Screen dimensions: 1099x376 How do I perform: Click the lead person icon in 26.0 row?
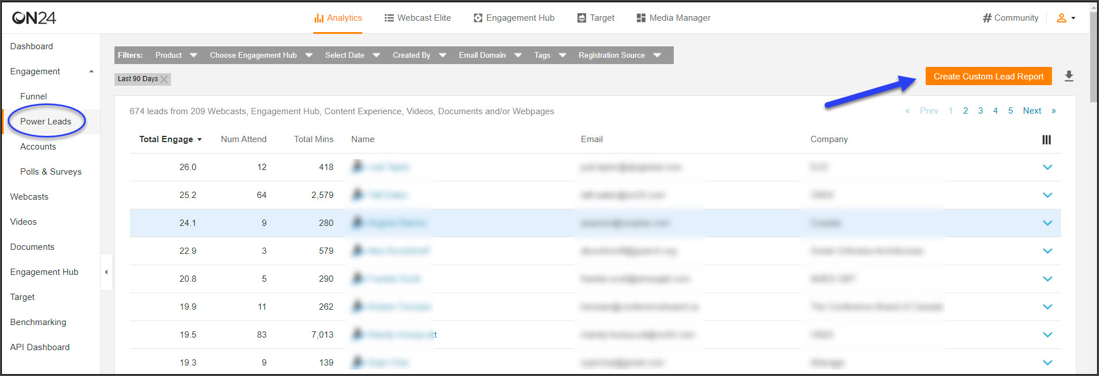tap(358, 167)
